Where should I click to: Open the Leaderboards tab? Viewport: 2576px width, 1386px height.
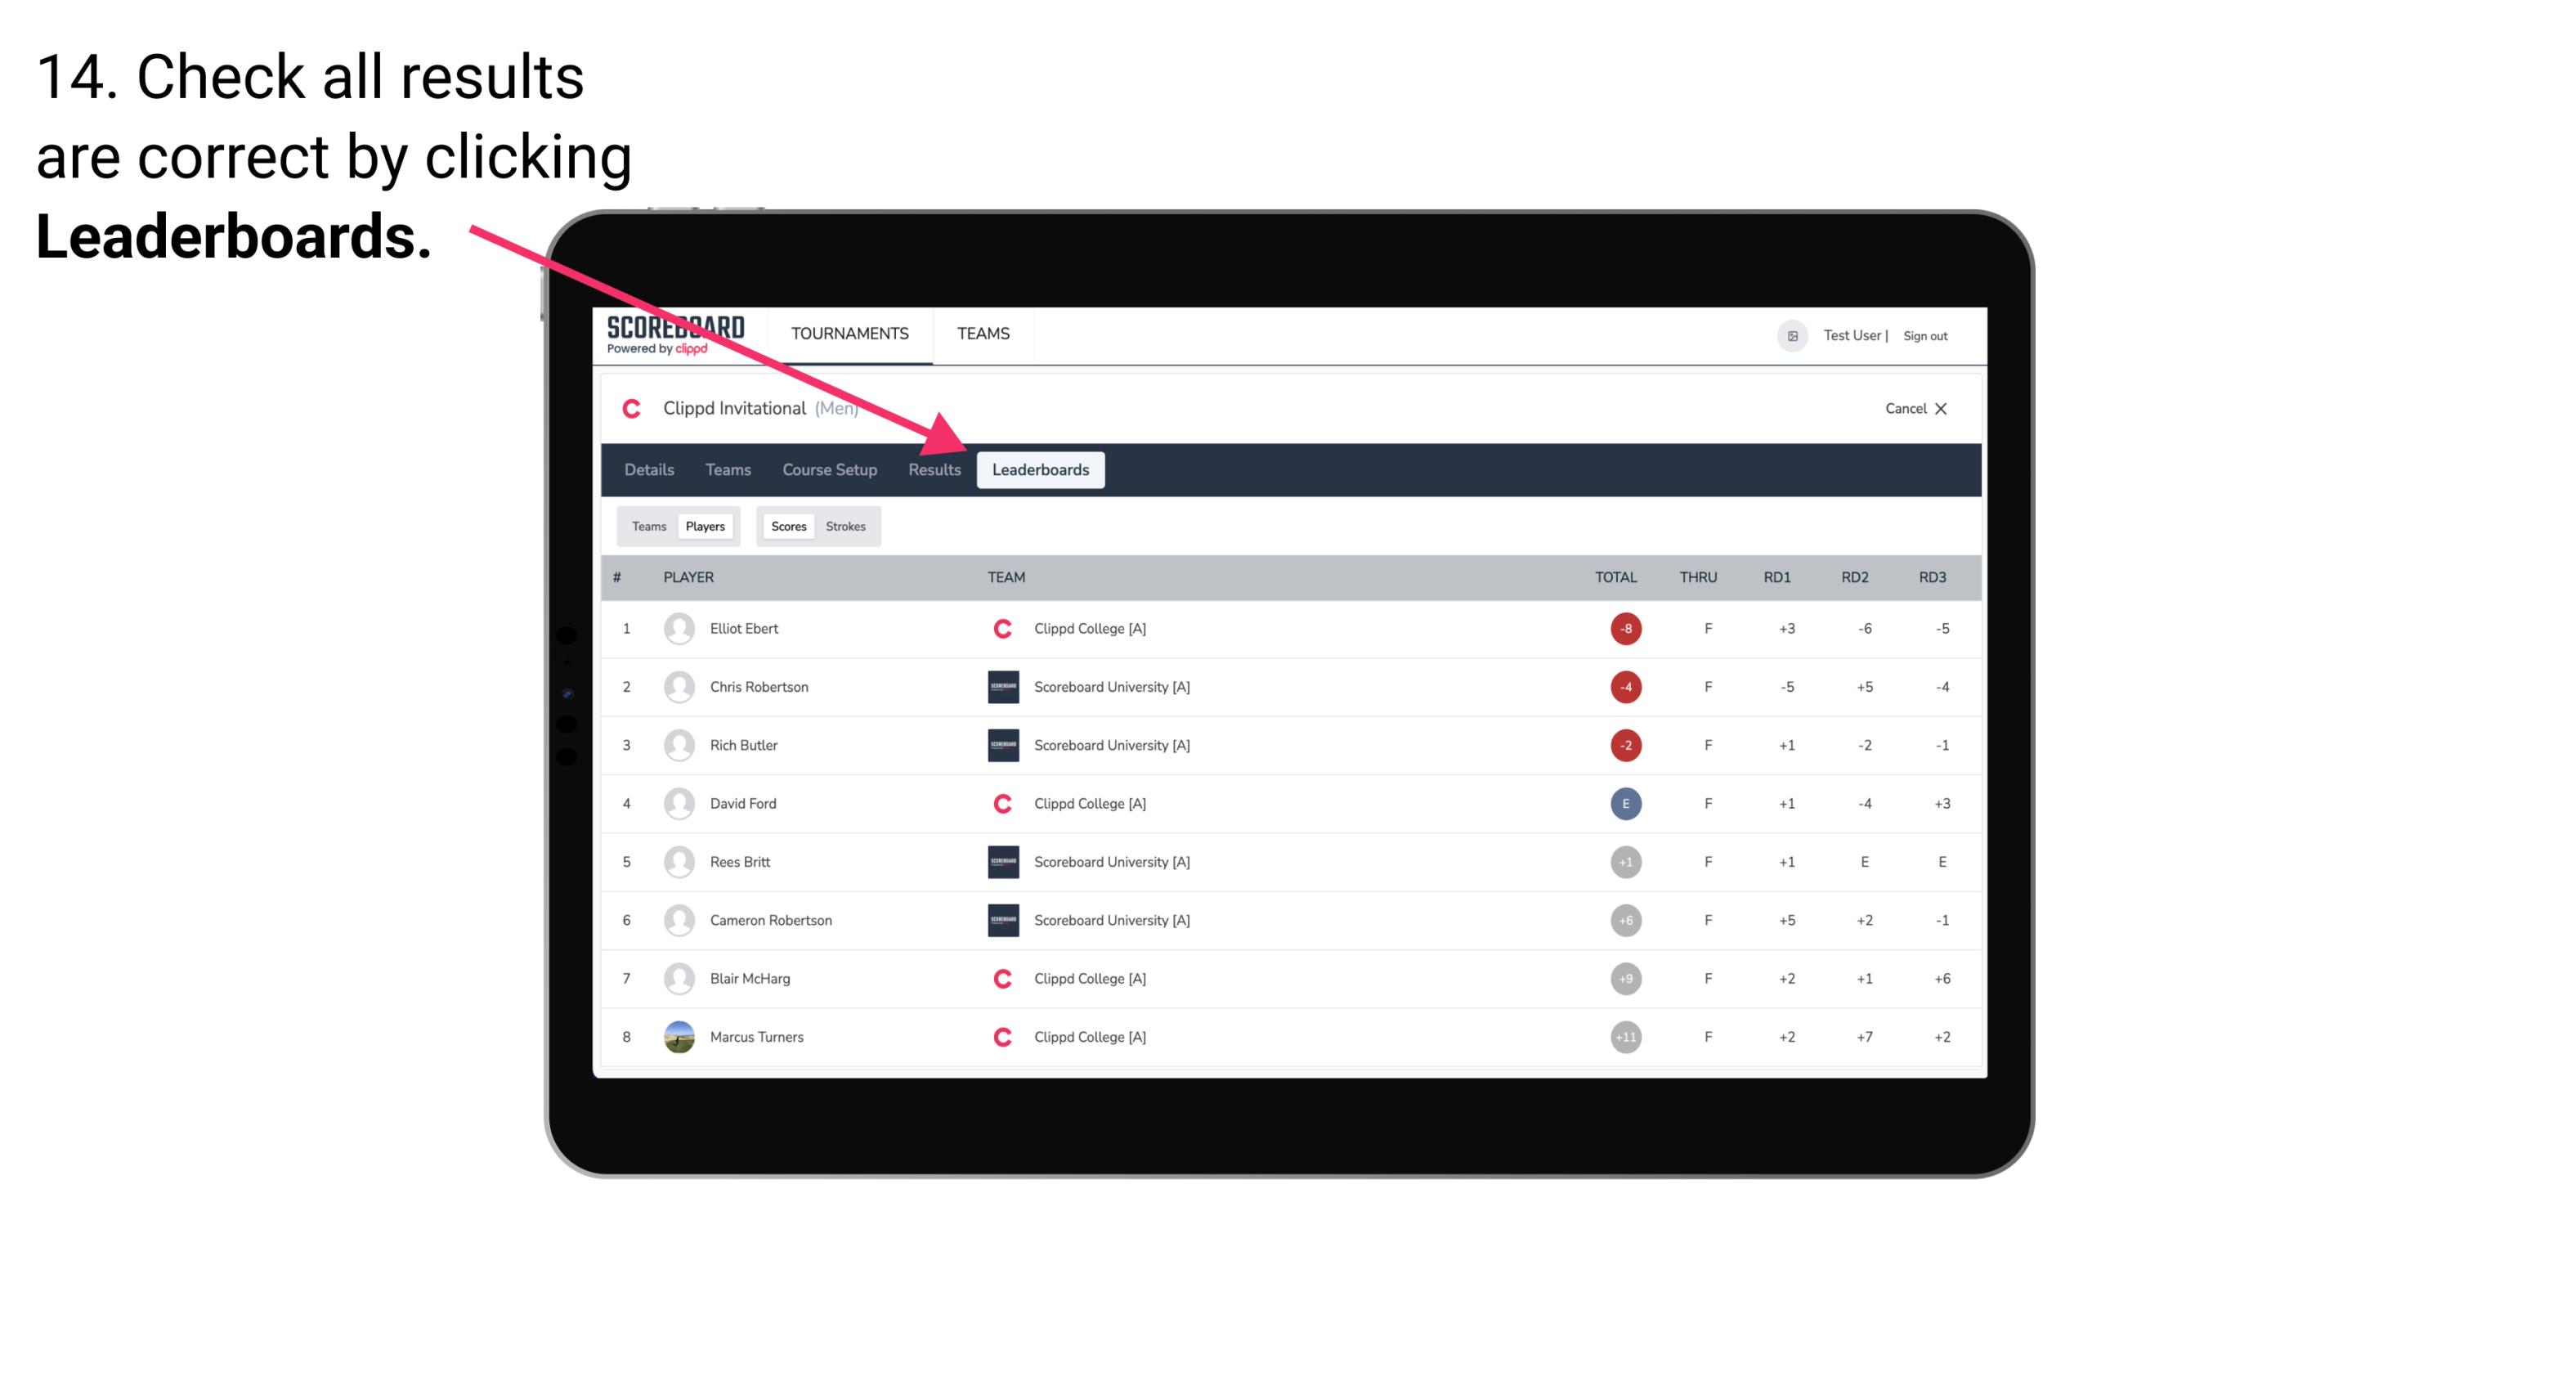click(1042, 469)
